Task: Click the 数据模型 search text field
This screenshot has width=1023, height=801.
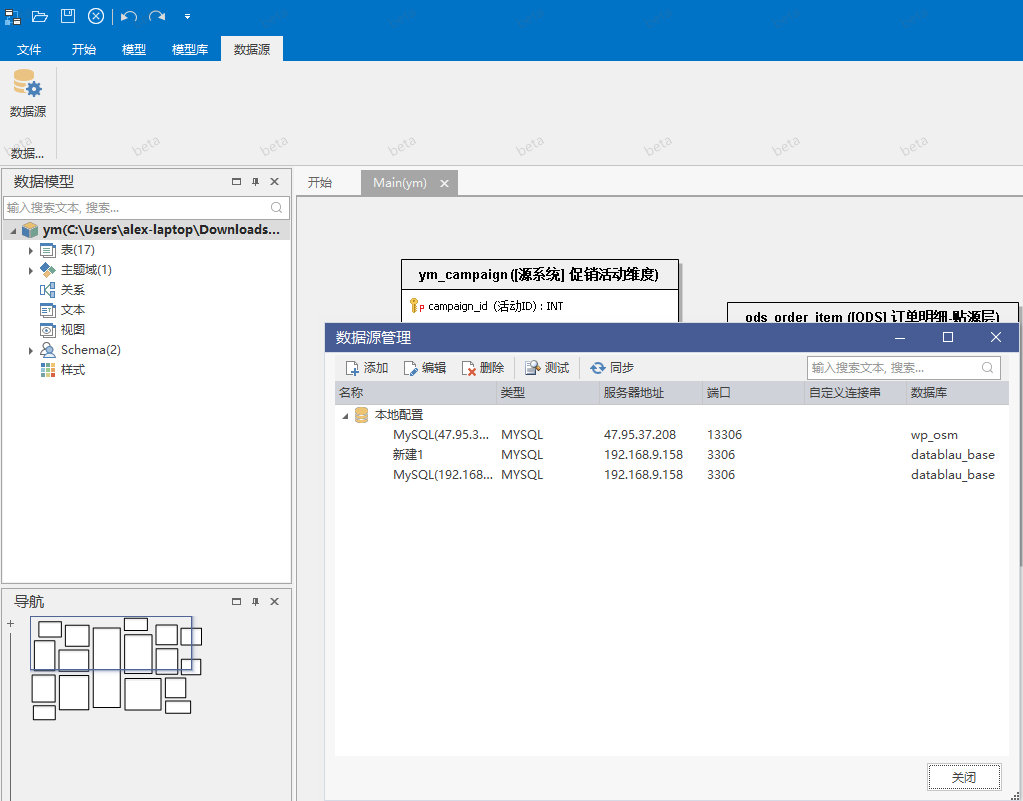Action: click(146, 207)
